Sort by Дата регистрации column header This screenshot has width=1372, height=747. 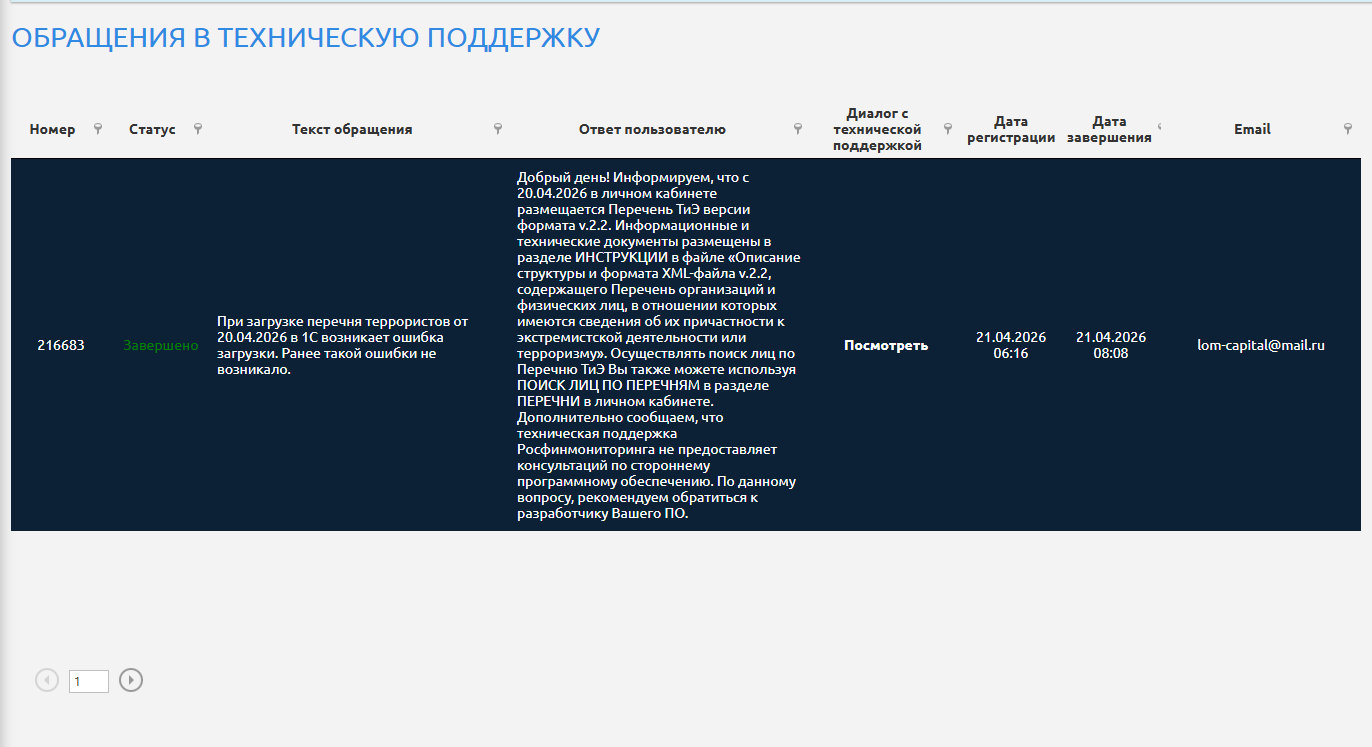click(1011, 129)
